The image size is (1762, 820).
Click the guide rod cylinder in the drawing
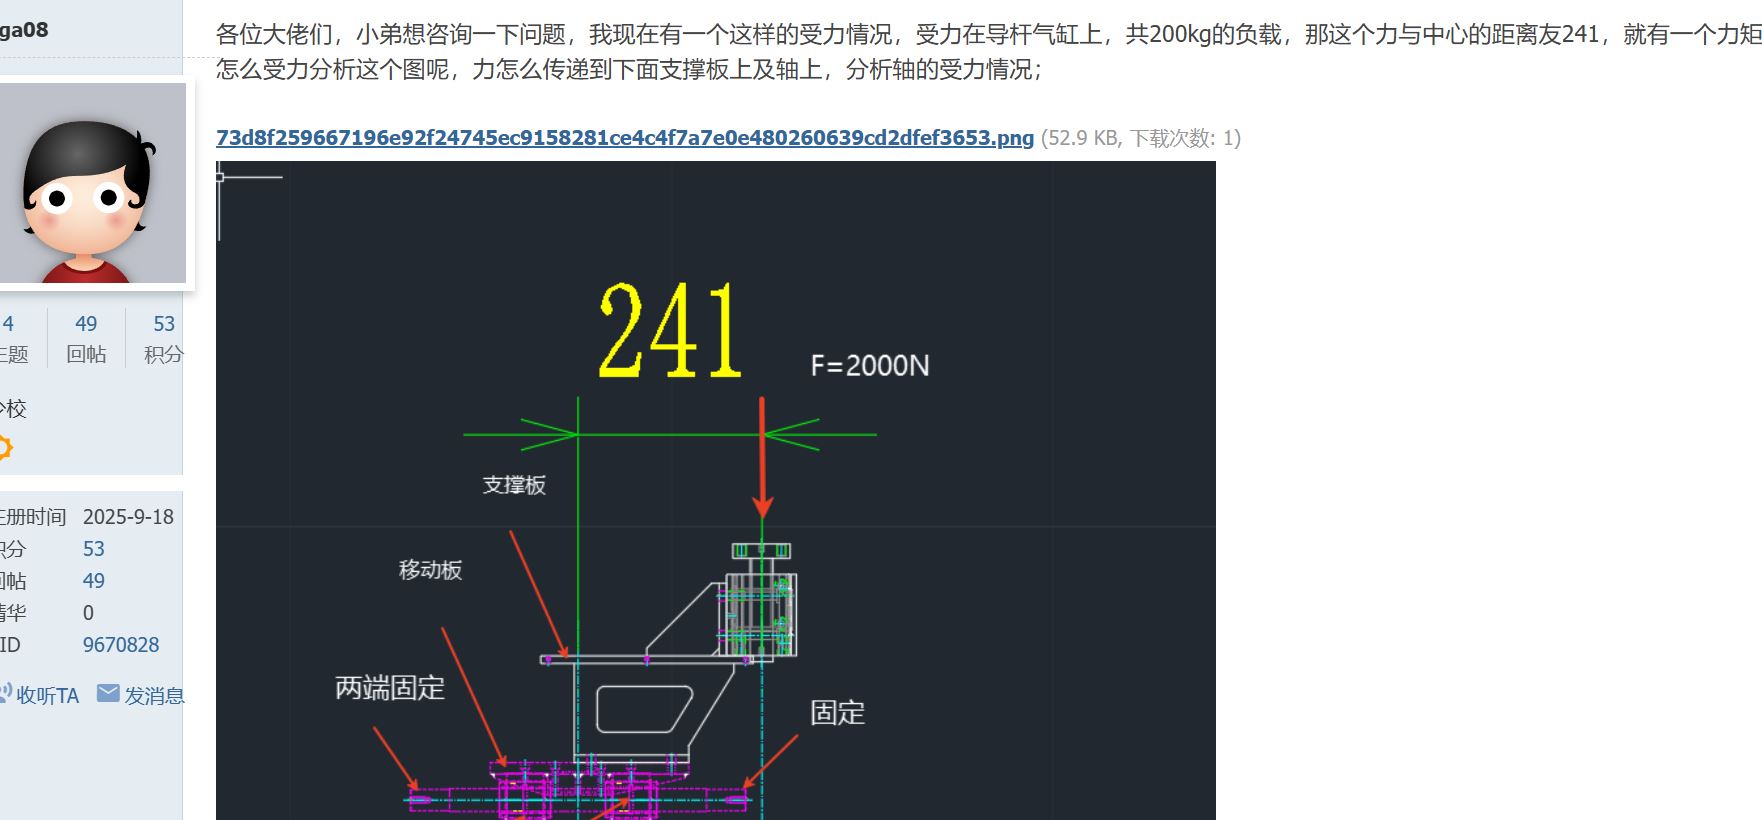761,600
